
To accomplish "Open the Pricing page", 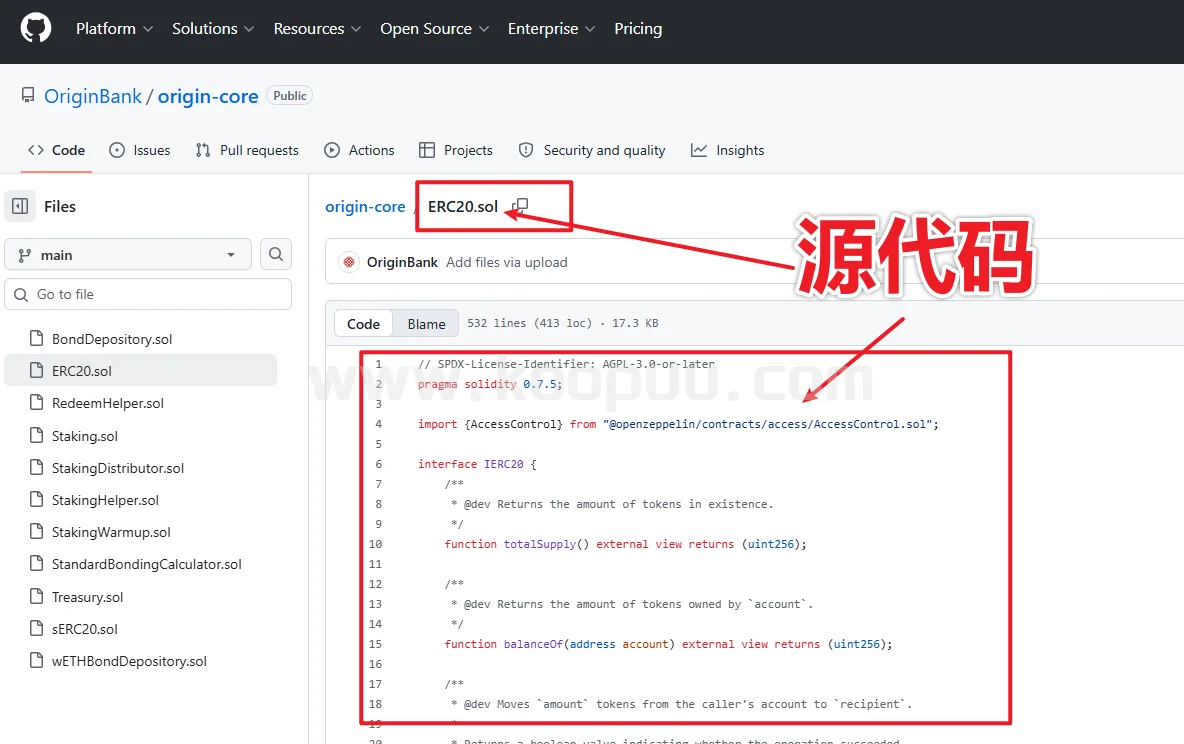I will [638, 29].
